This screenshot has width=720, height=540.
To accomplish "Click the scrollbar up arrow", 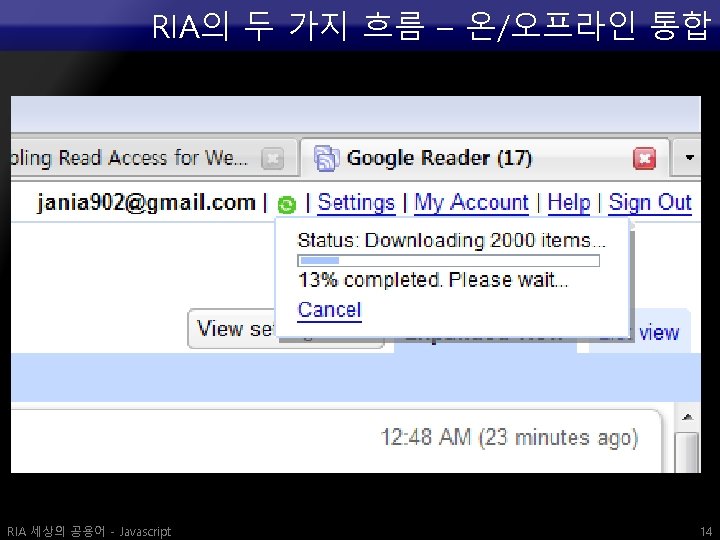I will click(x=687, y=417).
